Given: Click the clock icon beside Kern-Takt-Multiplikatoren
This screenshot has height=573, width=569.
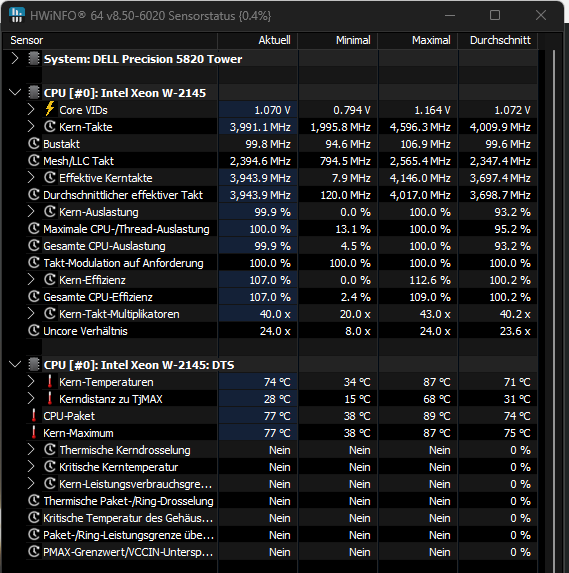Looking at the screenshot, I should (50, 314).
